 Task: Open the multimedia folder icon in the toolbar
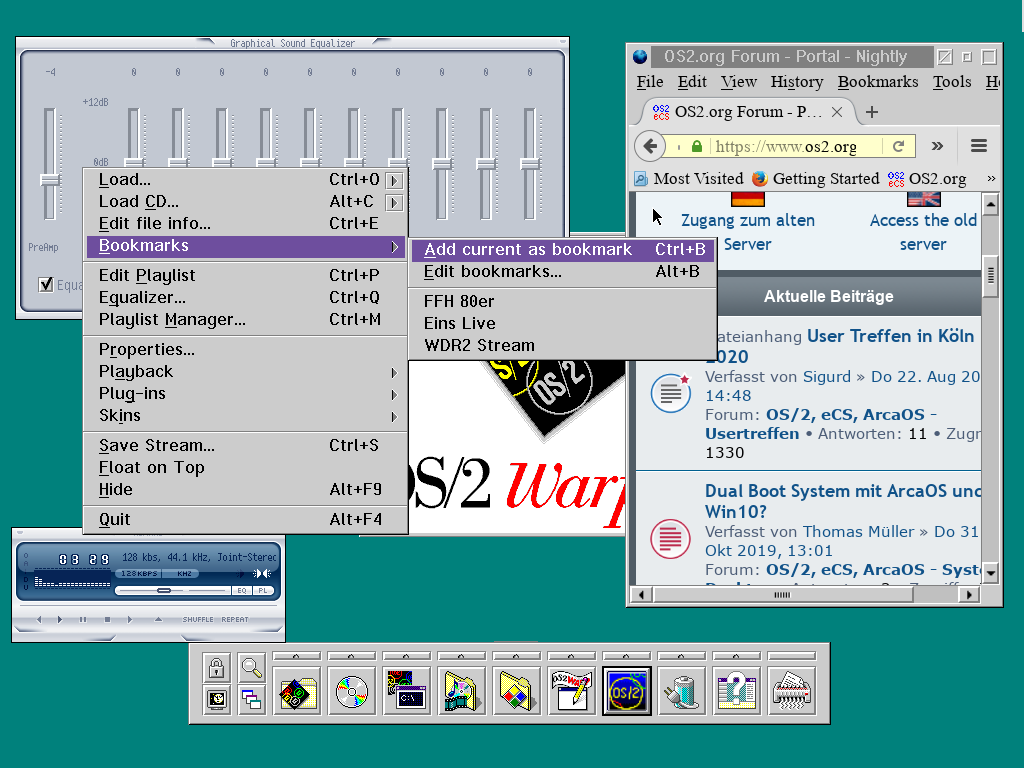coord(461,691)
